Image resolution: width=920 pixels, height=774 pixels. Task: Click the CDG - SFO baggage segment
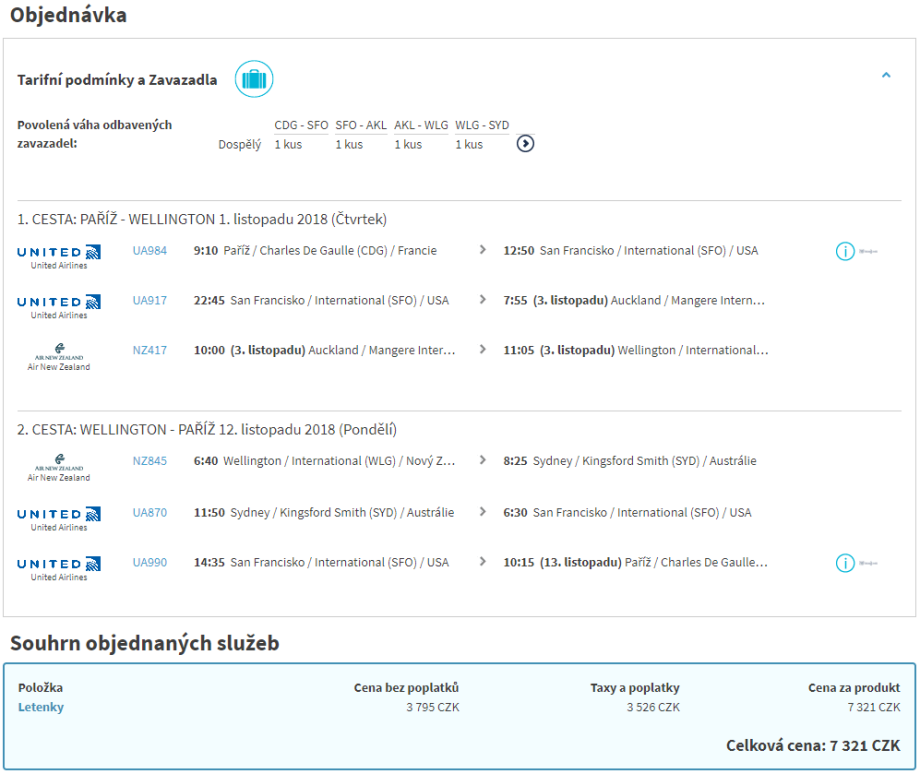tap(301, 125)
